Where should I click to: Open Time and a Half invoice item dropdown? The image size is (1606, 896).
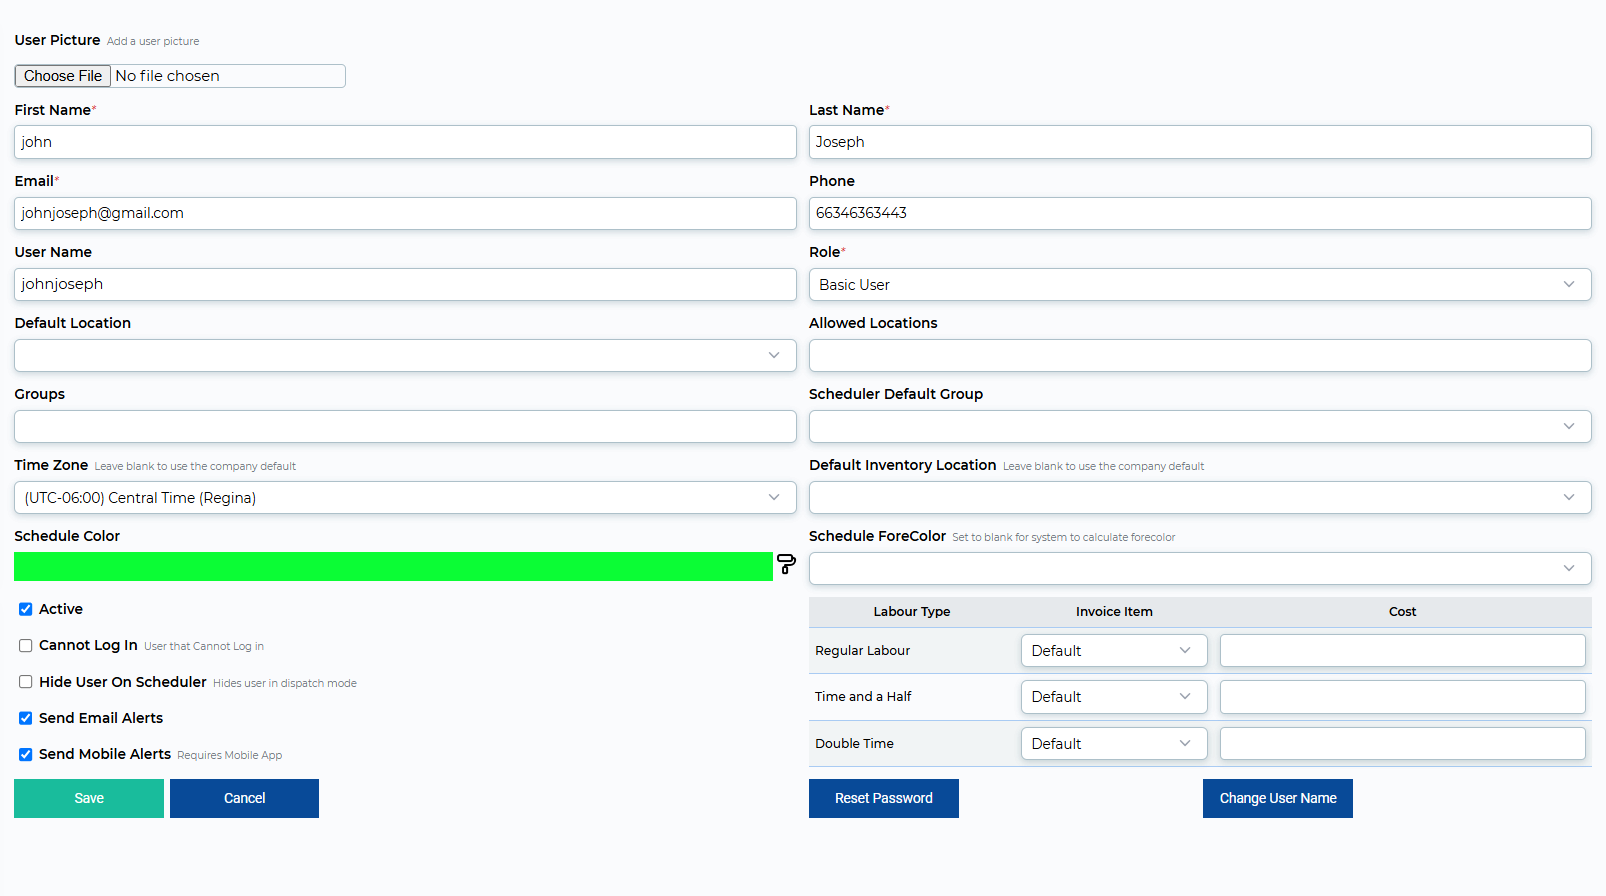[x=1114, y=697]
